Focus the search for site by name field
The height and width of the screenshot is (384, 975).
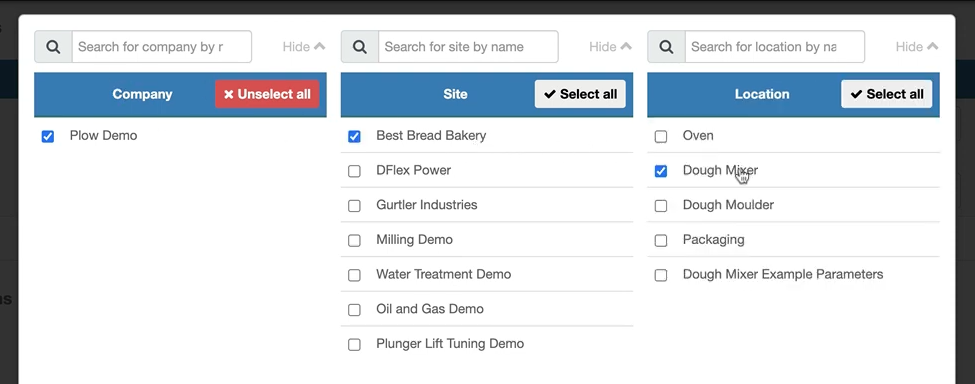pyautogui.click(x=468, y=47)
